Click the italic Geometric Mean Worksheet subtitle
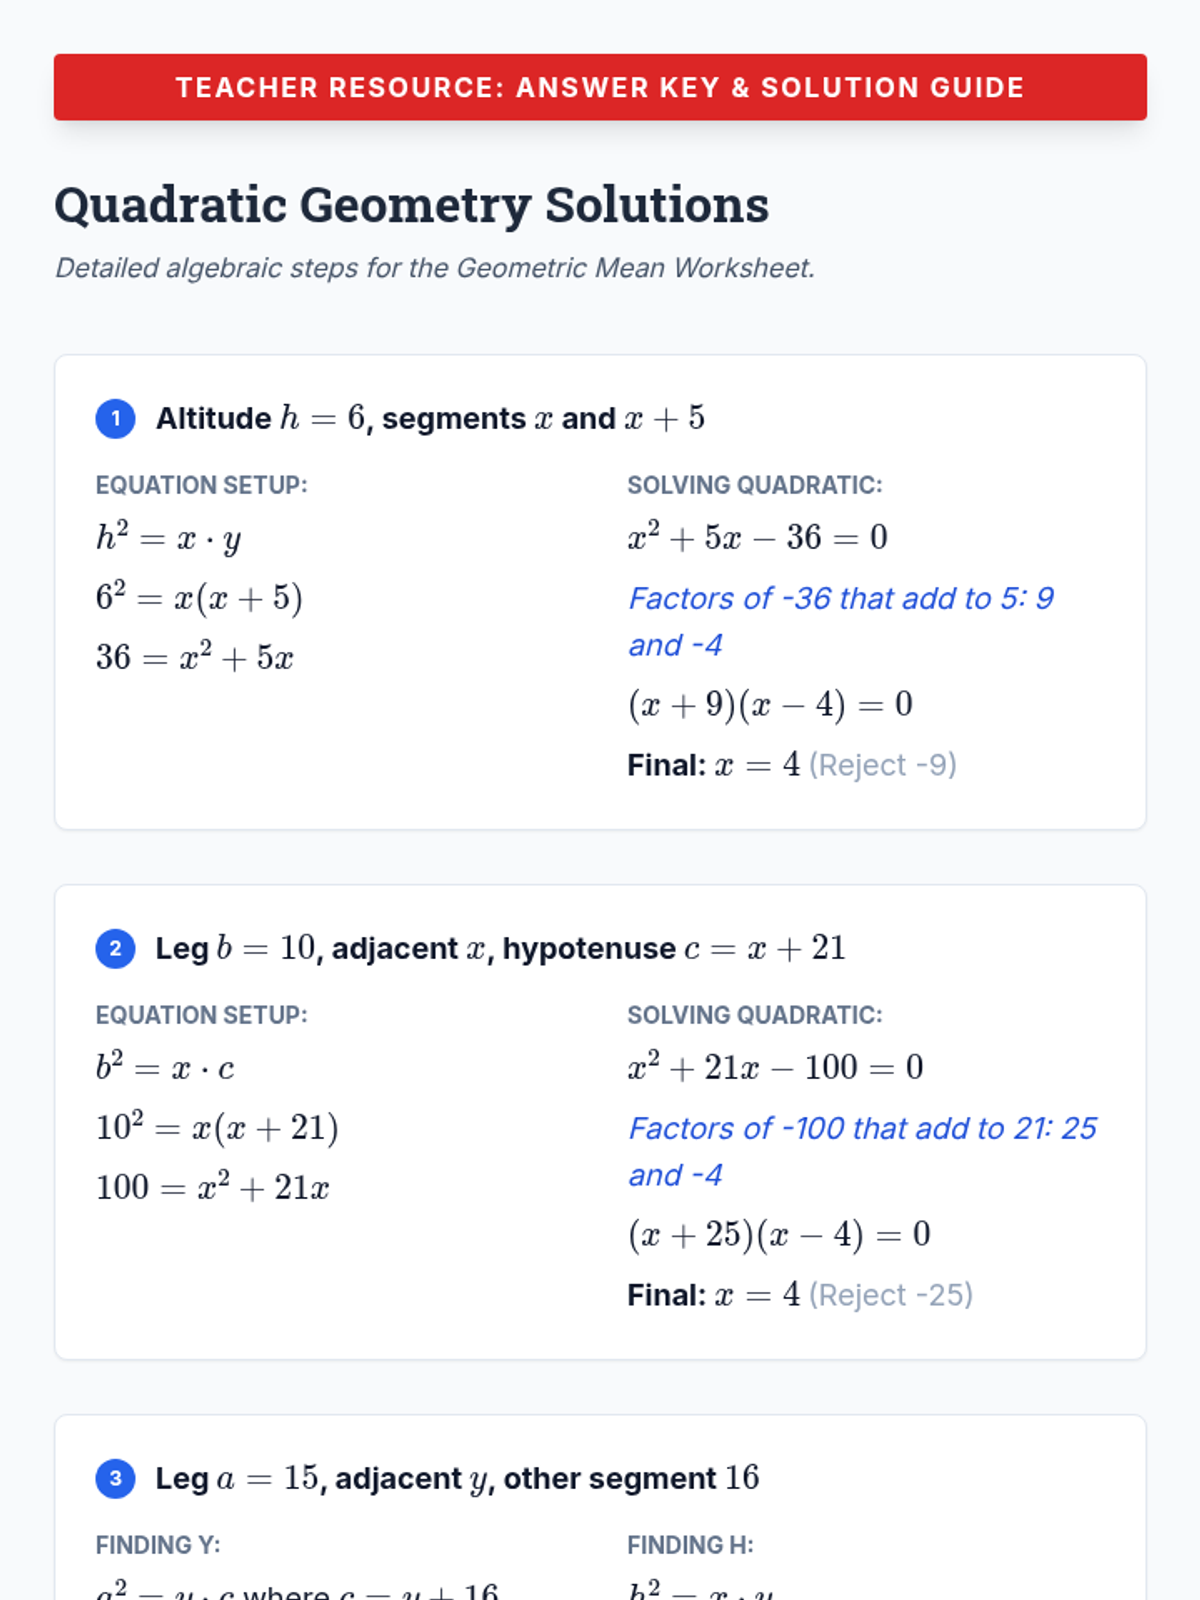 point(435,268)
